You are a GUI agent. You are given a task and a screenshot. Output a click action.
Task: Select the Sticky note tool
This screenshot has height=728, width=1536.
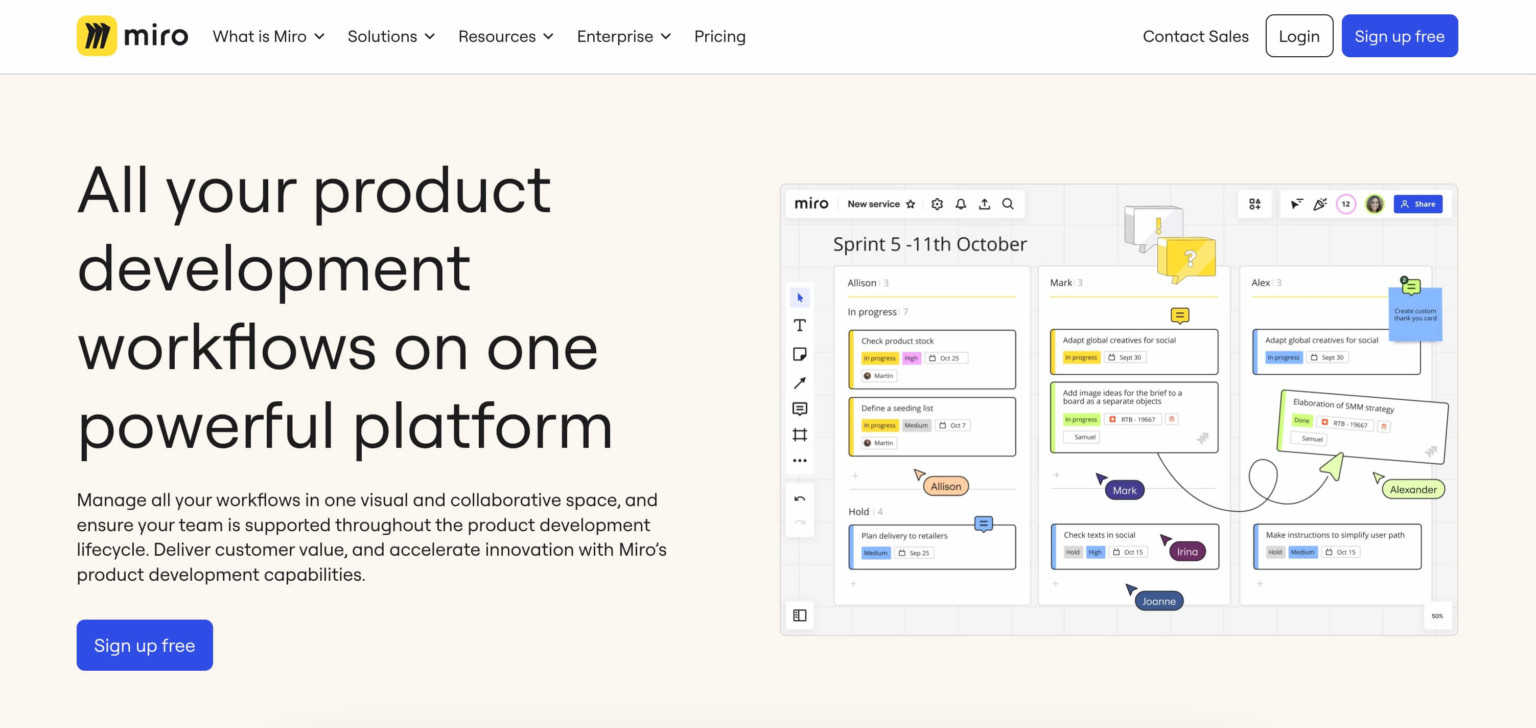799,354
